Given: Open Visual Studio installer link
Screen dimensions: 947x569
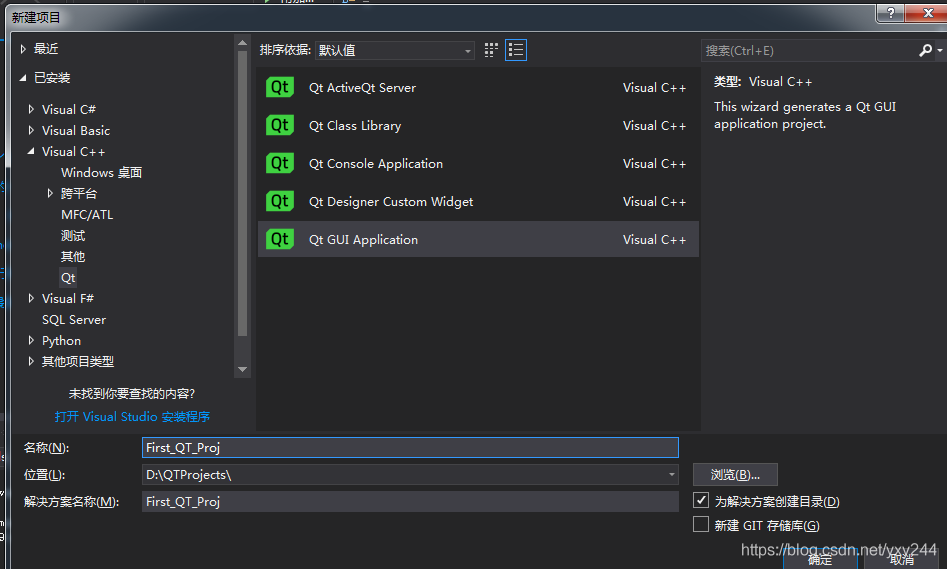Looking at the screenshot, I should [x=132, y=417].
